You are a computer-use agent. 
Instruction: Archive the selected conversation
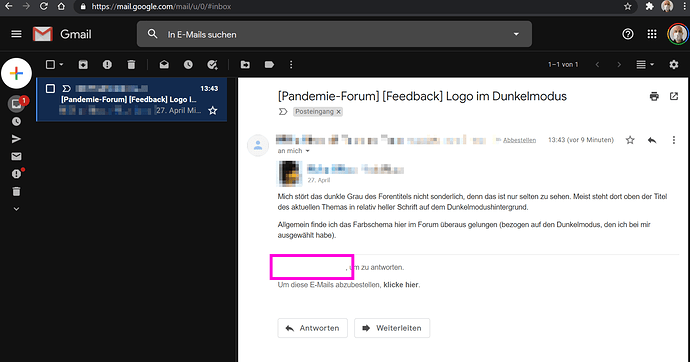point(83,65)
